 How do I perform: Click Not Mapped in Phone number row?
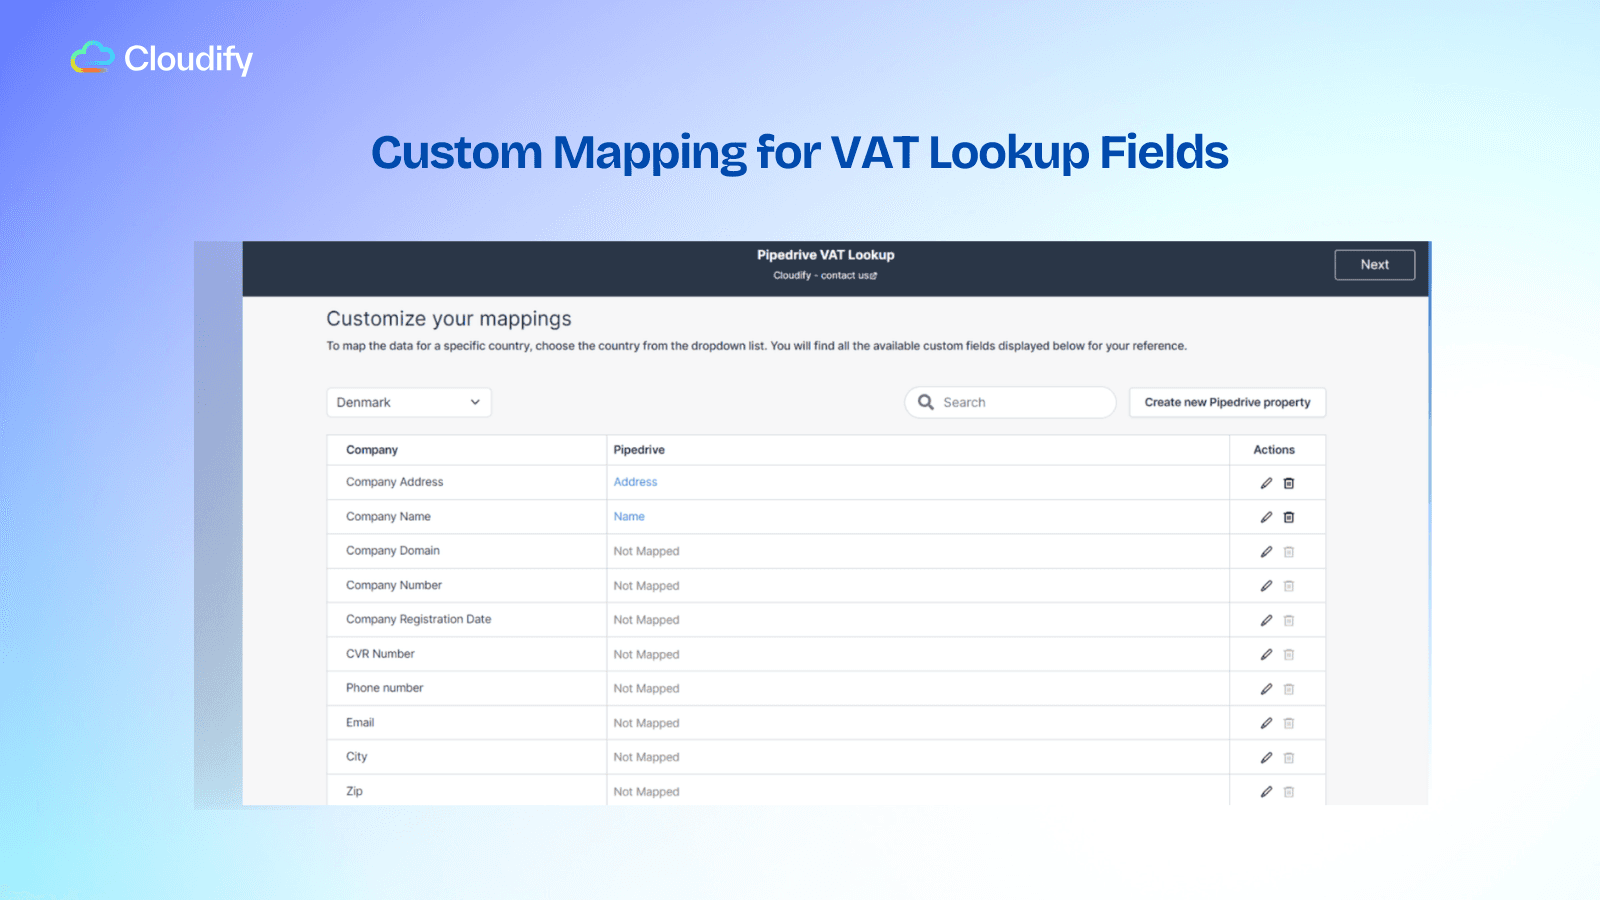(646, 689)
